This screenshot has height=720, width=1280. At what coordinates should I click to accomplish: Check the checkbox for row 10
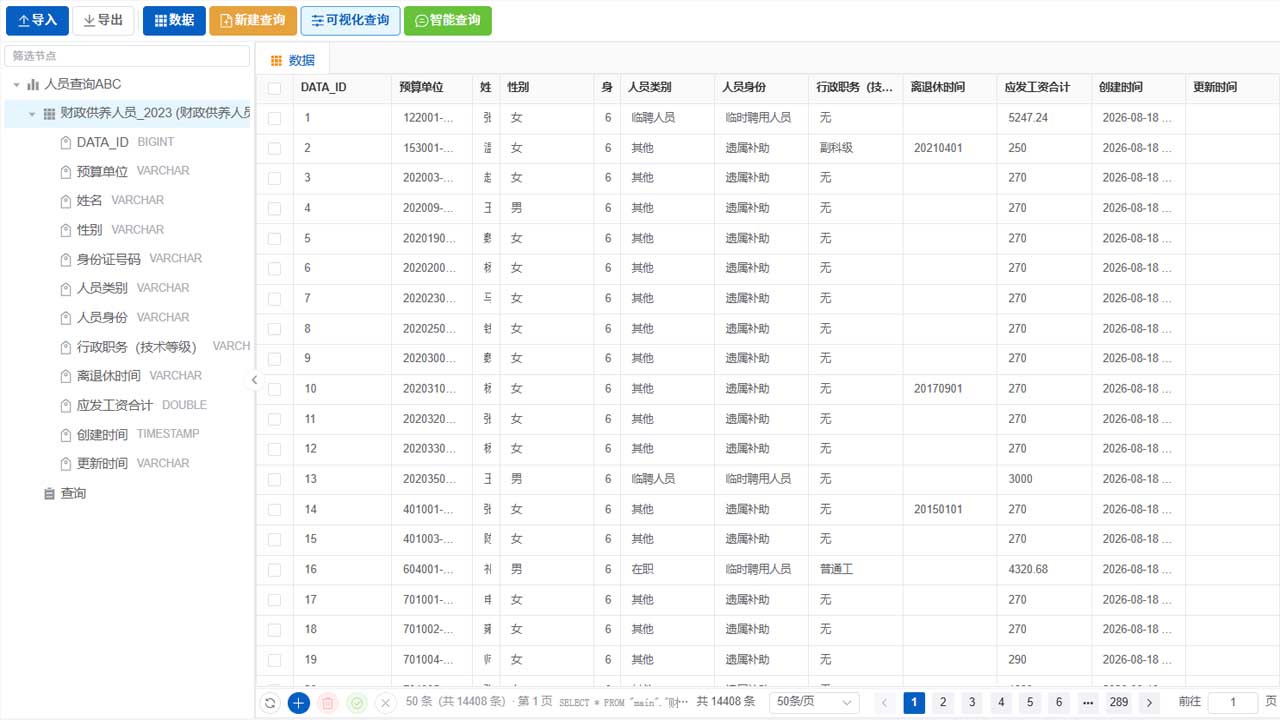coord(274,389)
